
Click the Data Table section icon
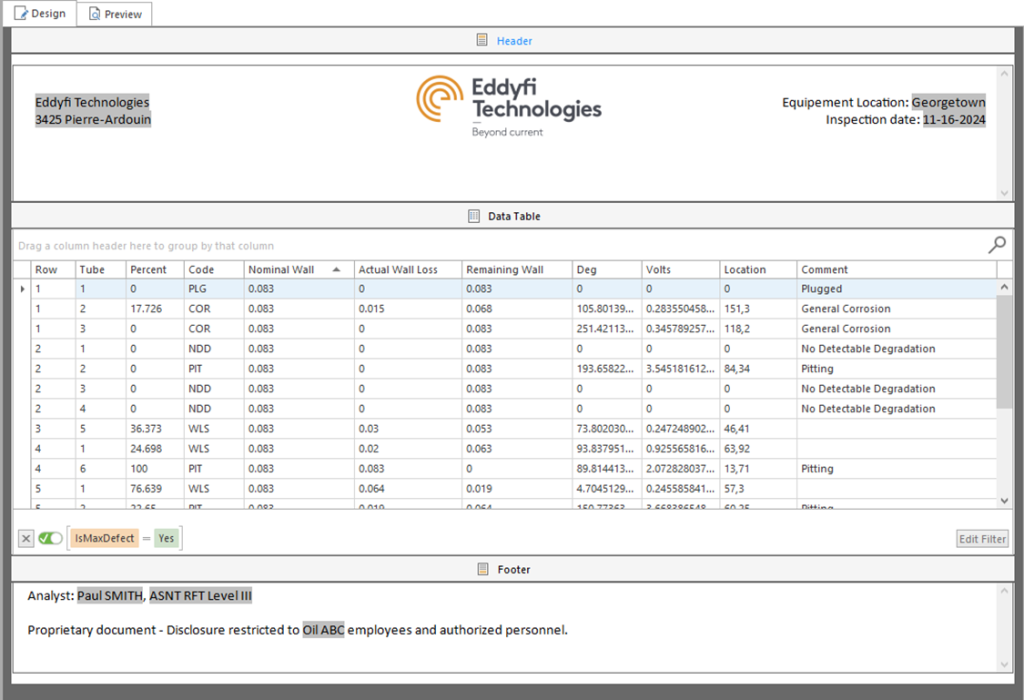(474, 216)
